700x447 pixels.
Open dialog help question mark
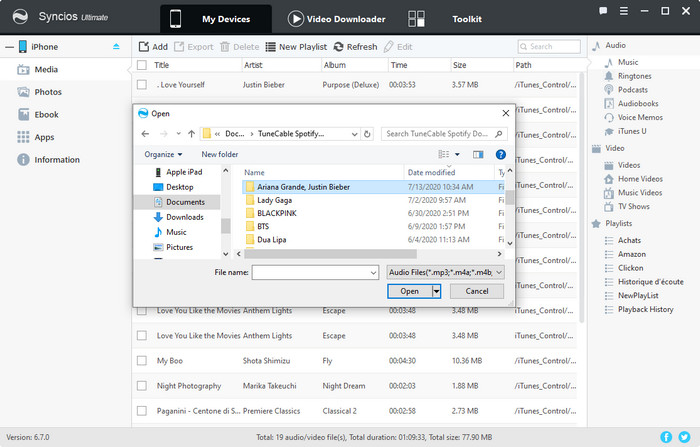[x=501, y=155]
